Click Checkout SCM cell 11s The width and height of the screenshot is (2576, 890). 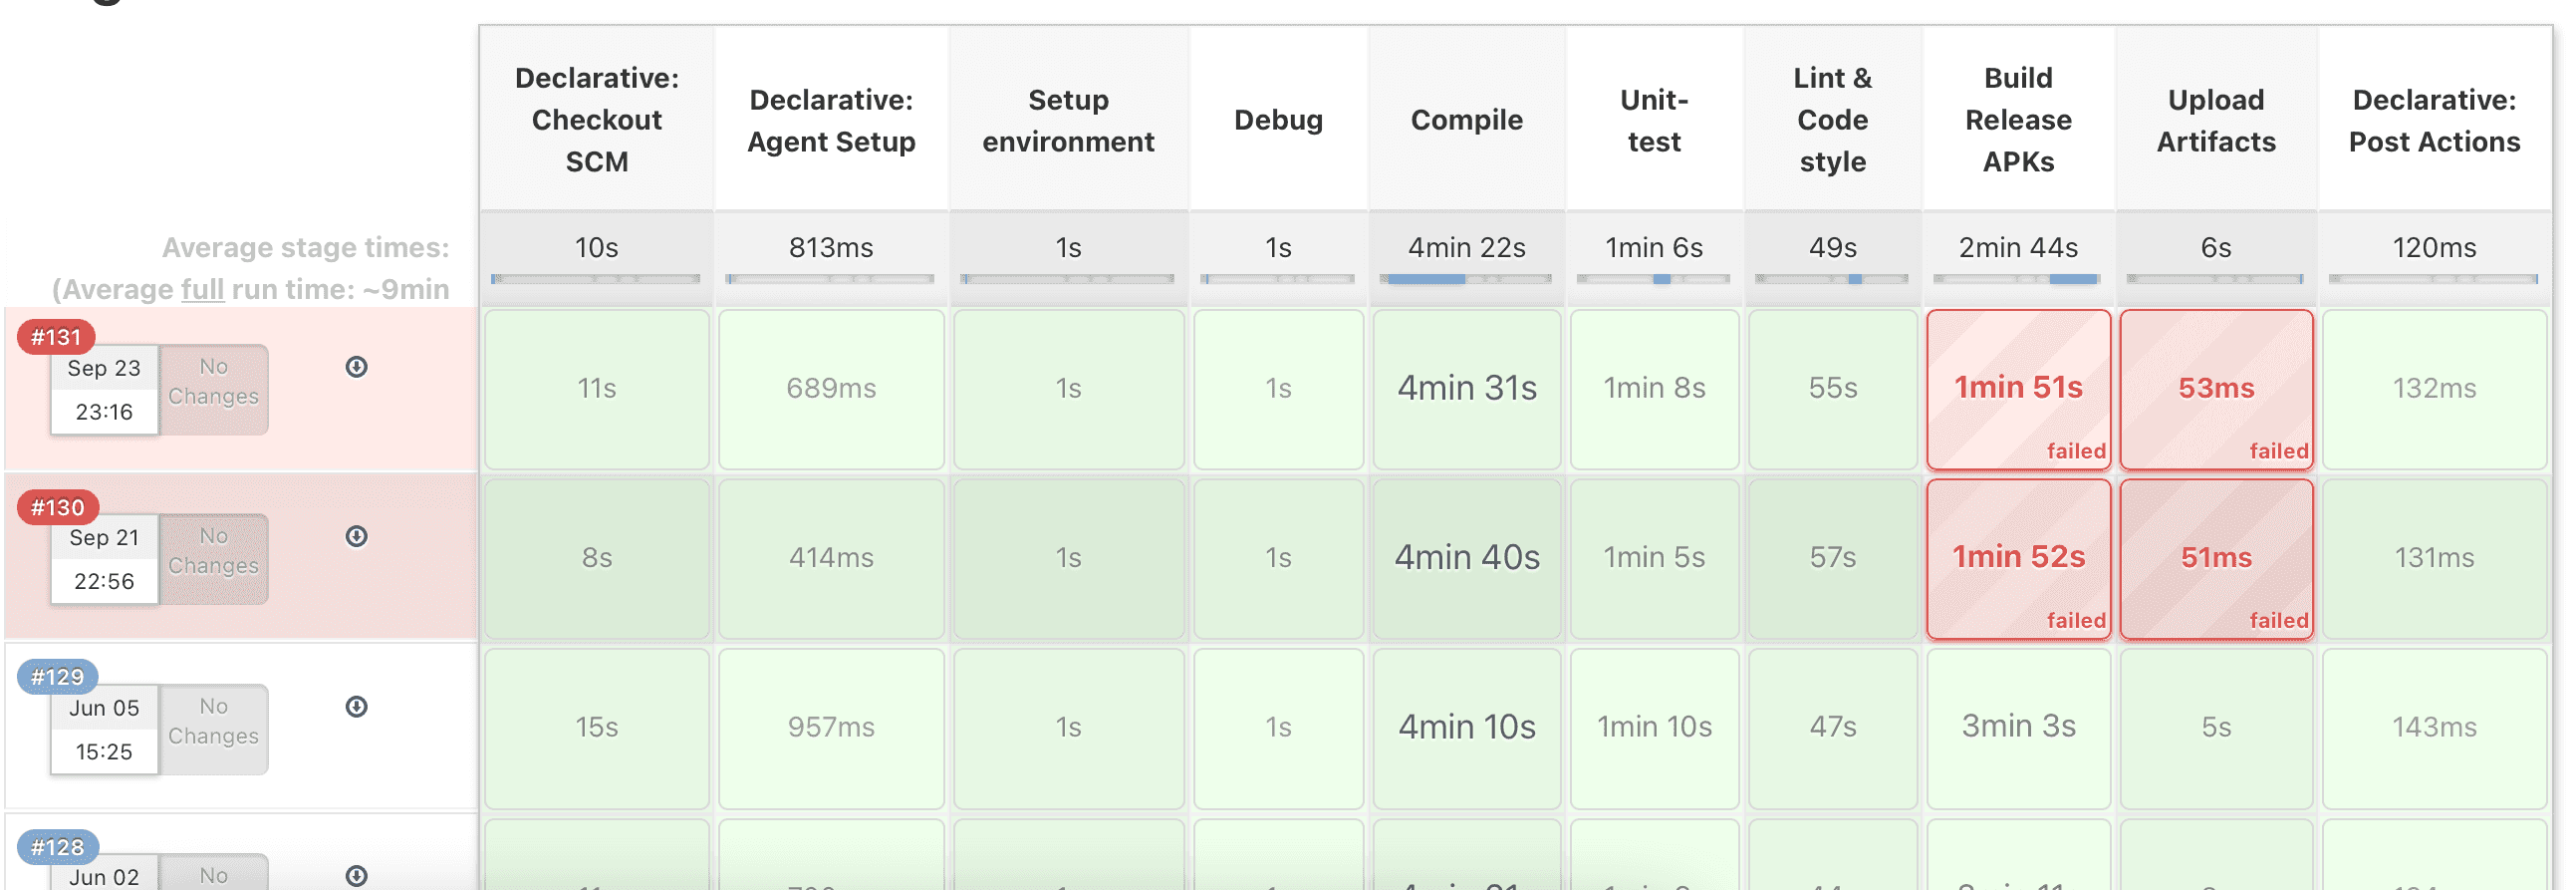click(597, 390)
